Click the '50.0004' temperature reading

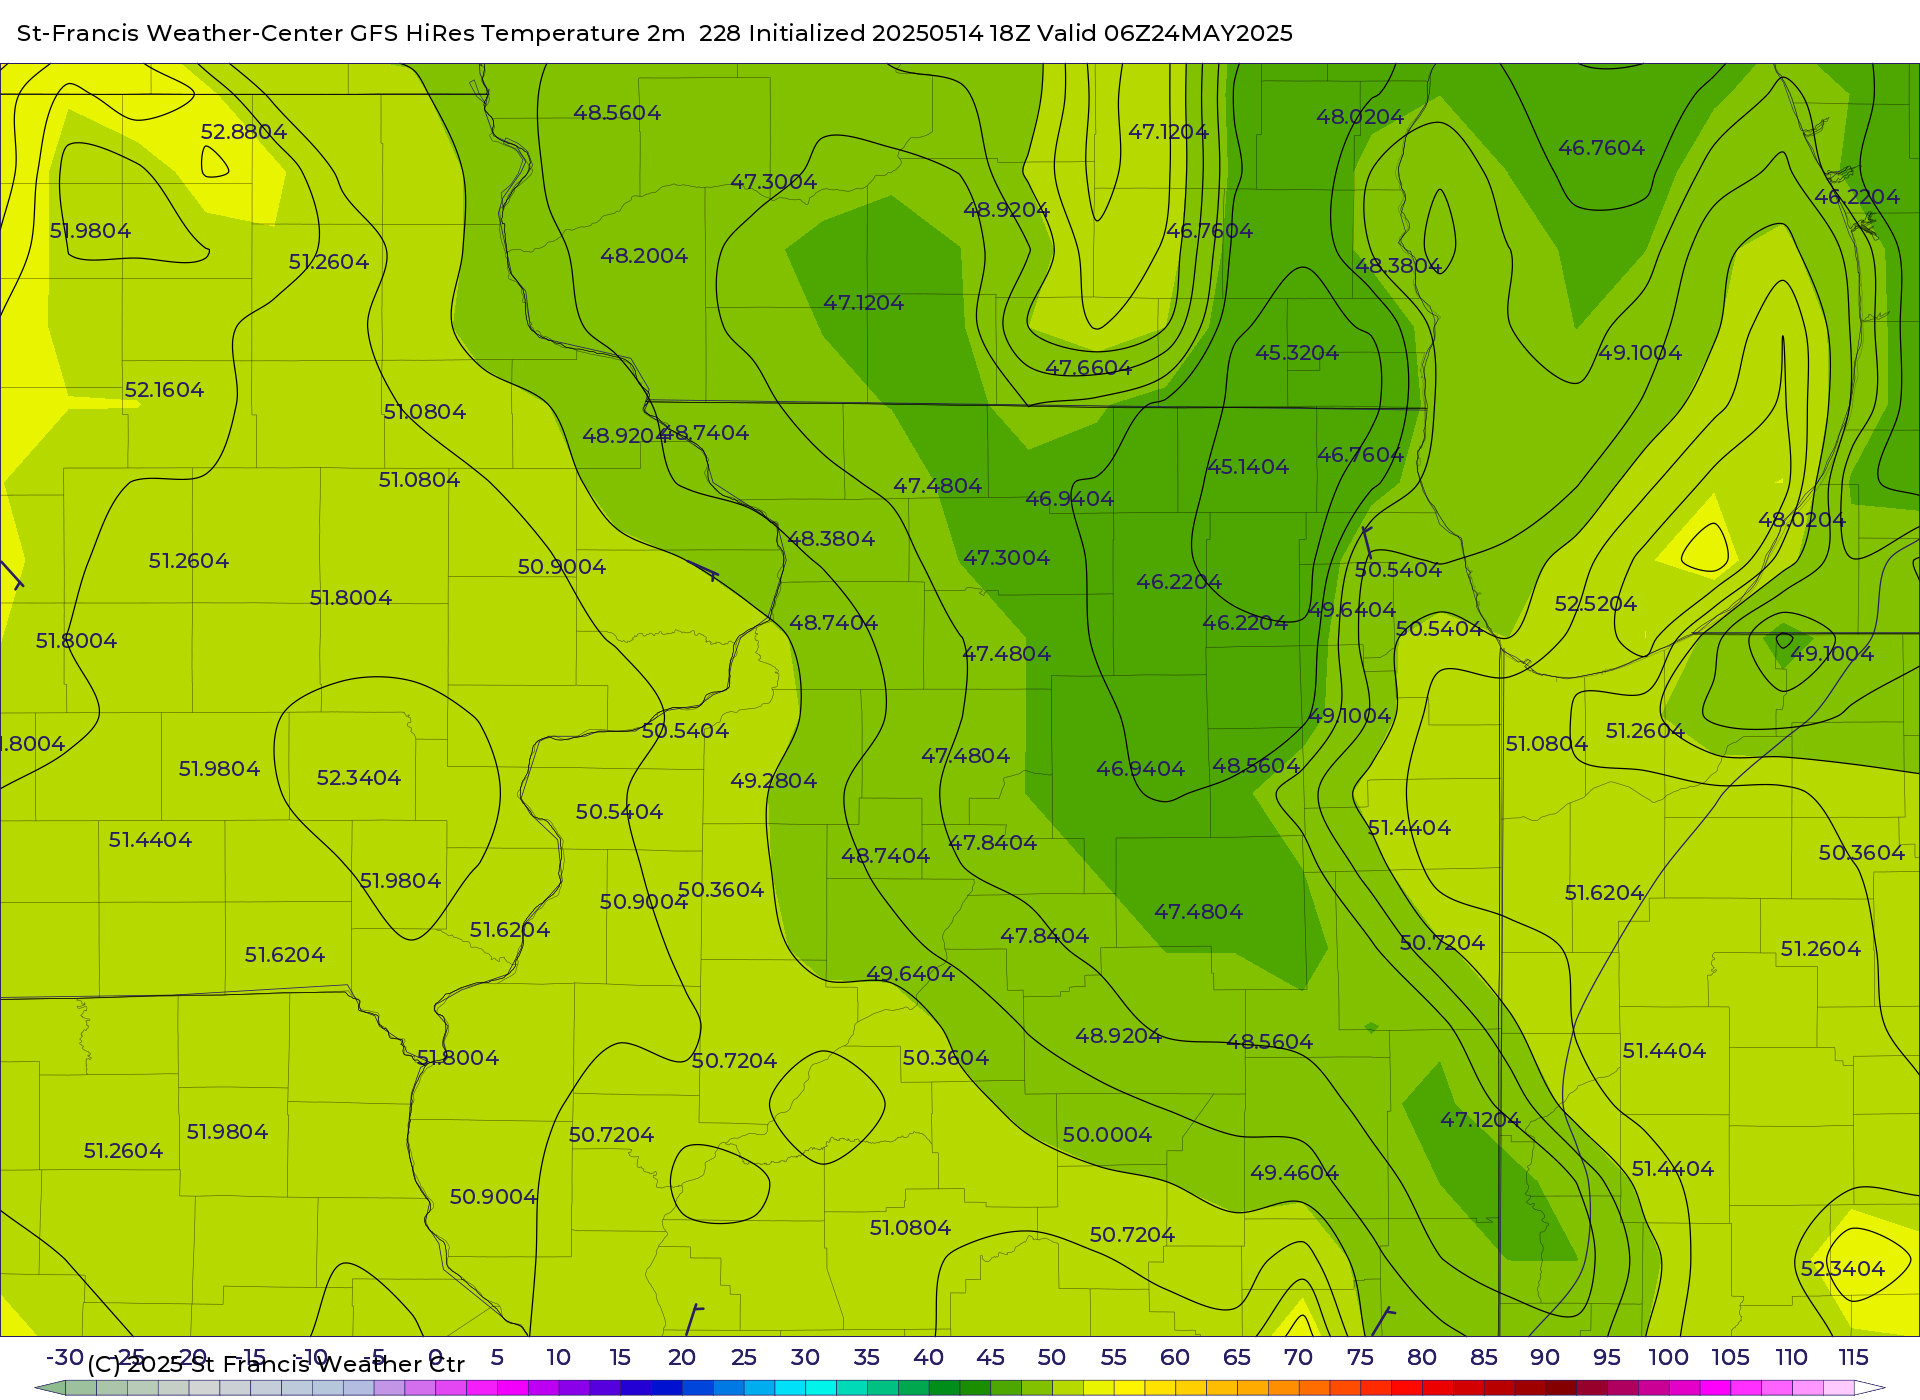click(x=1107, y=1135)
